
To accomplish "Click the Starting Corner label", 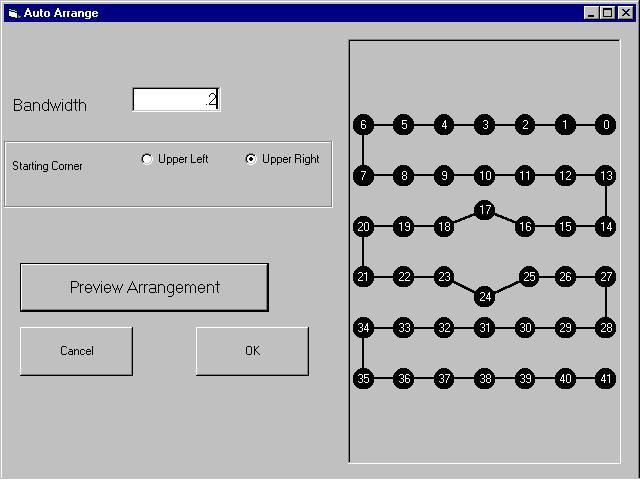I will click(47, 166).
